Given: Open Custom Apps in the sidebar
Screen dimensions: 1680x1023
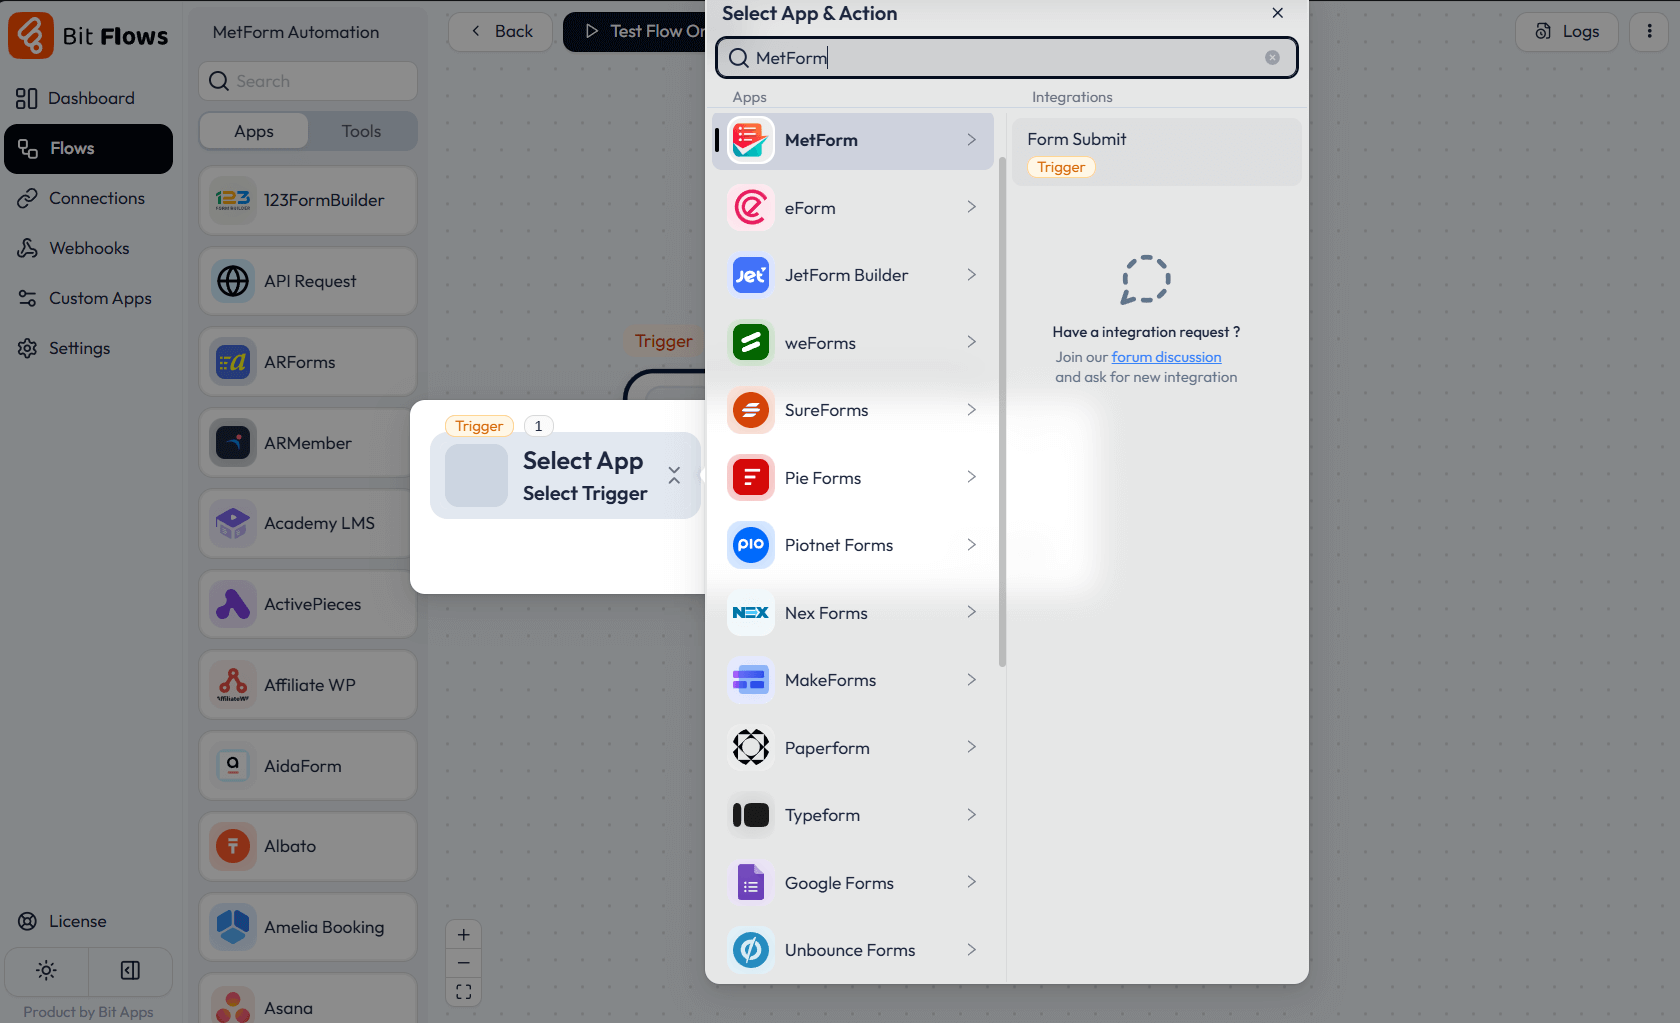Looking at the screenshot, I should click(x=88, y=298).
